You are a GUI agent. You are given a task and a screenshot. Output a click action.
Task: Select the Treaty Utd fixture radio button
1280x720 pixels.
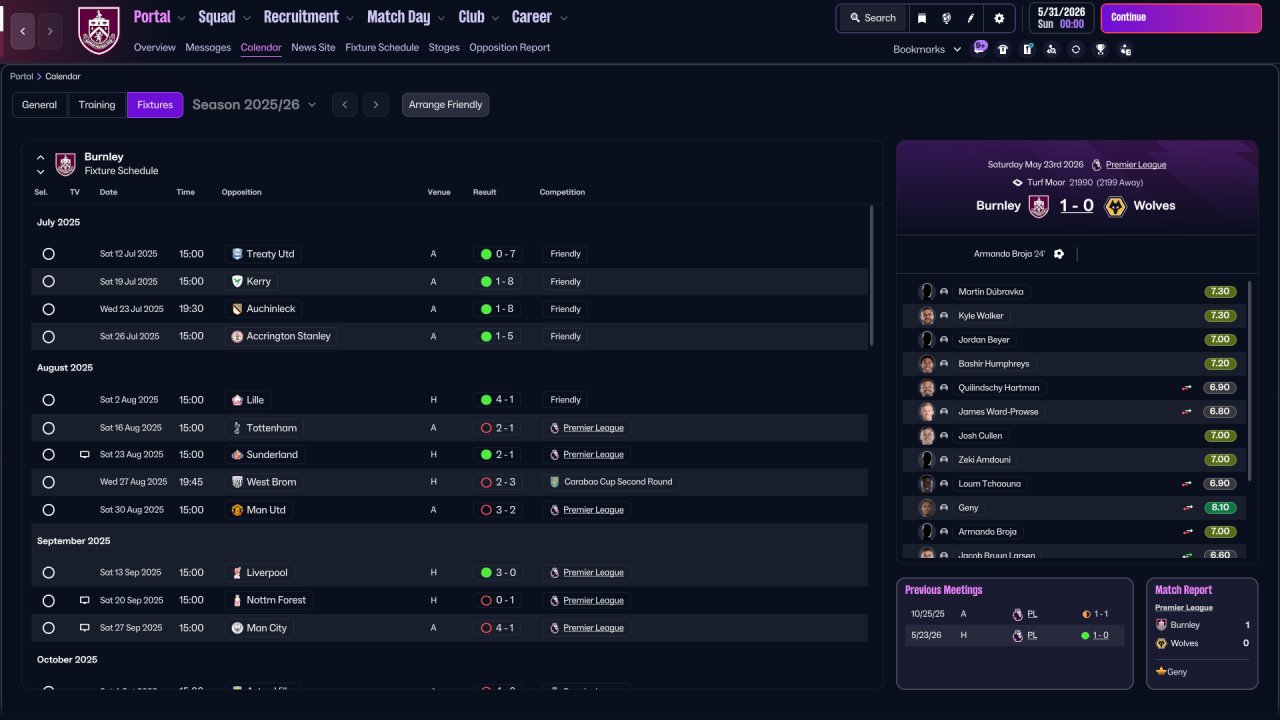[x=48, y=254]
